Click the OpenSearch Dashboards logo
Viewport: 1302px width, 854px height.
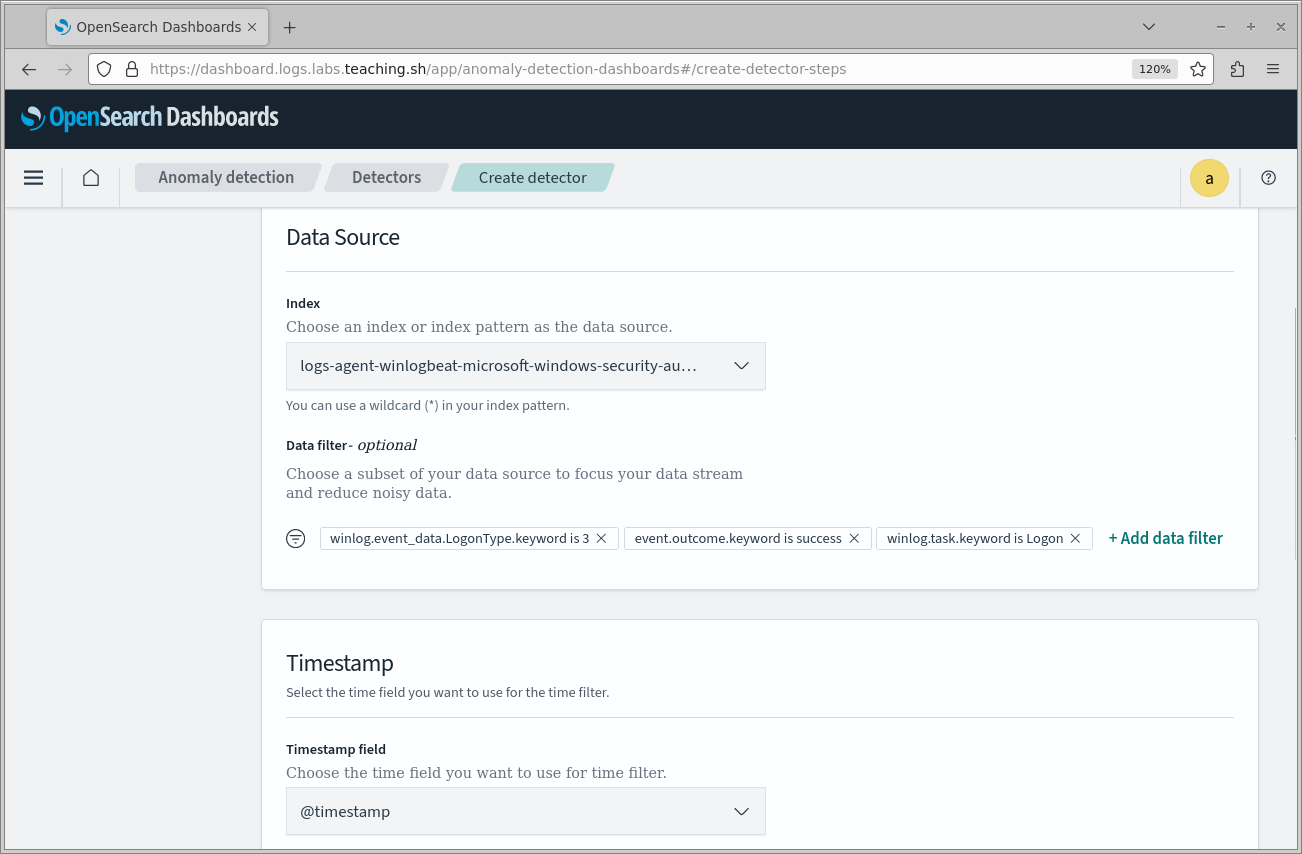click(150, 118)
